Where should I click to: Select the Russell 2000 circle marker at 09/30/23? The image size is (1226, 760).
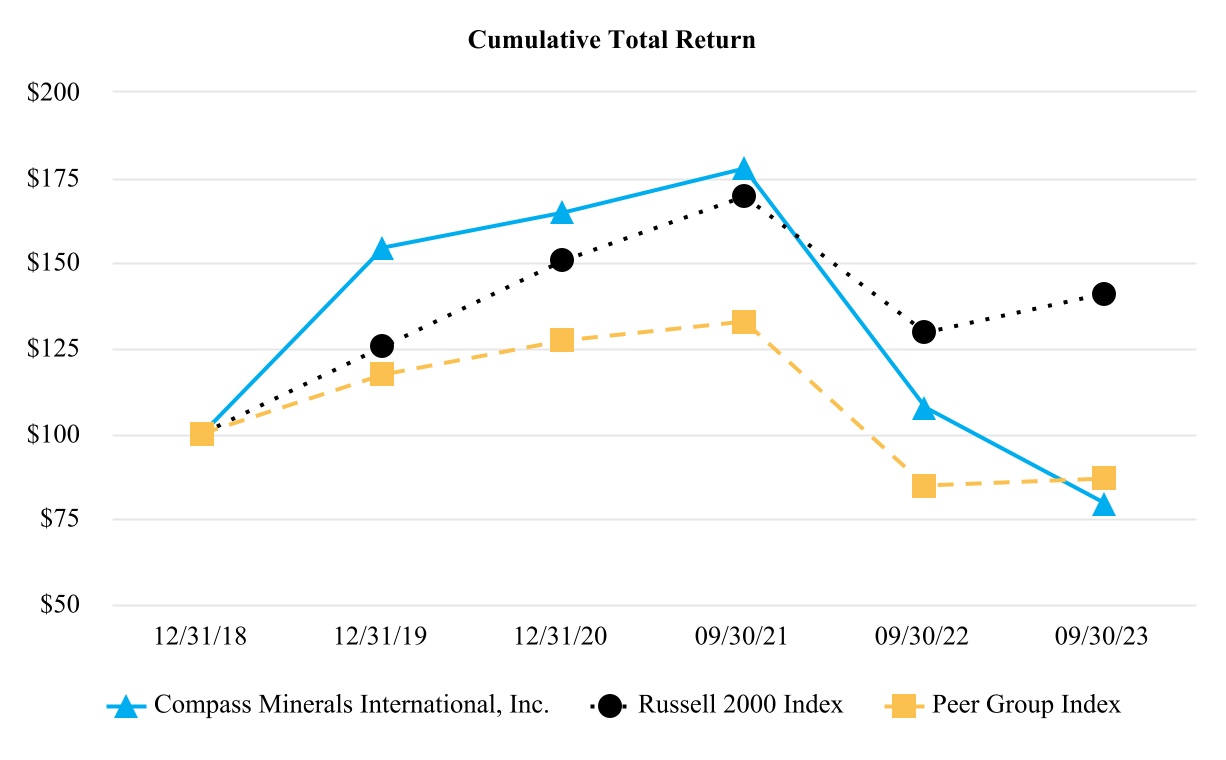[1104, 294]
